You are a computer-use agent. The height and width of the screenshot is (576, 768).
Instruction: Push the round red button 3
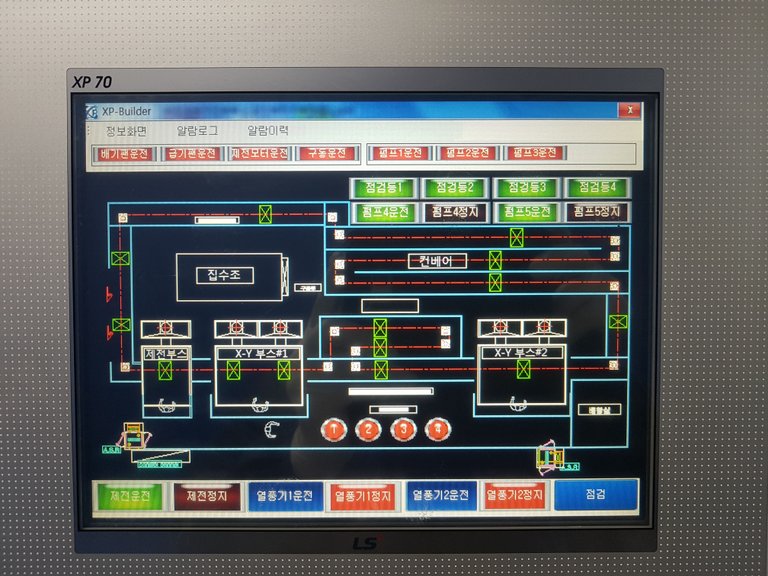point(403,430)
